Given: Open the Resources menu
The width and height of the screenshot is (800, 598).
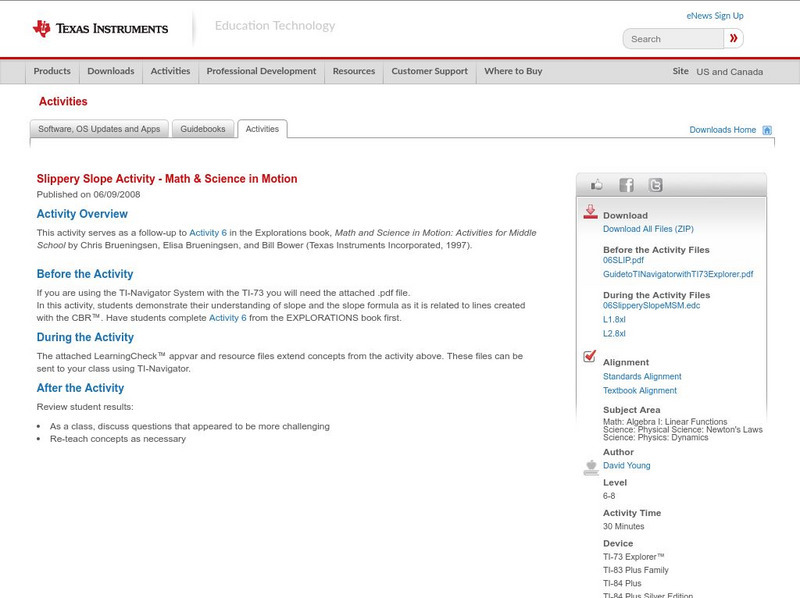Looking at the screenshot, I should [x=354, y=71].
